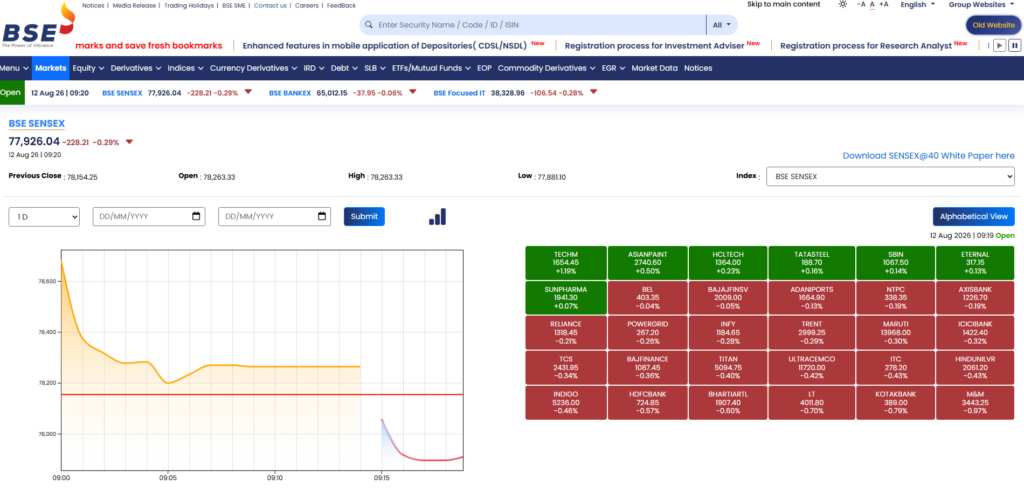Viewport: 1024px width, 492px height.
Task: Decrease font size with -A
Action: pyautogui.click(x=861, y=5)
